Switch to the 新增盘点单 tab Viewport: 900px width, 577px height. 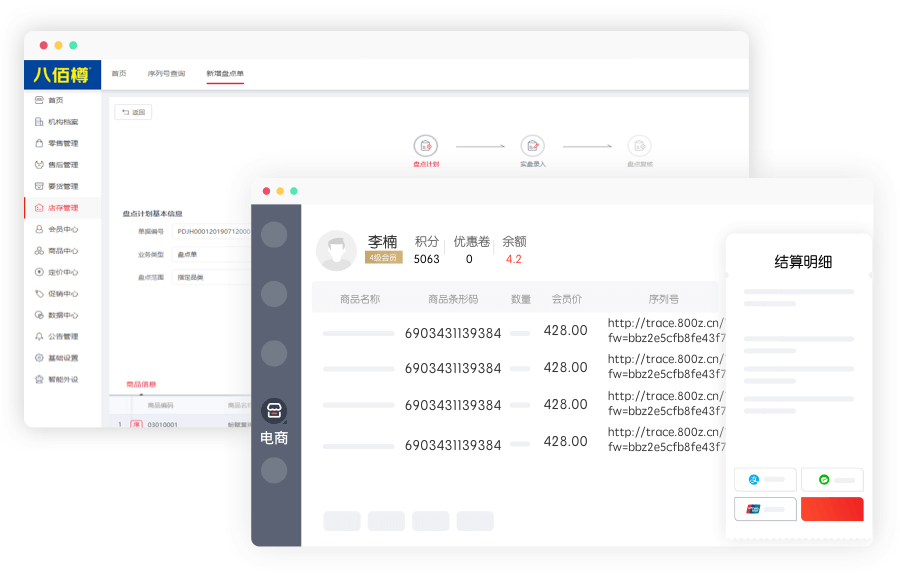click(x=225, y=74)
